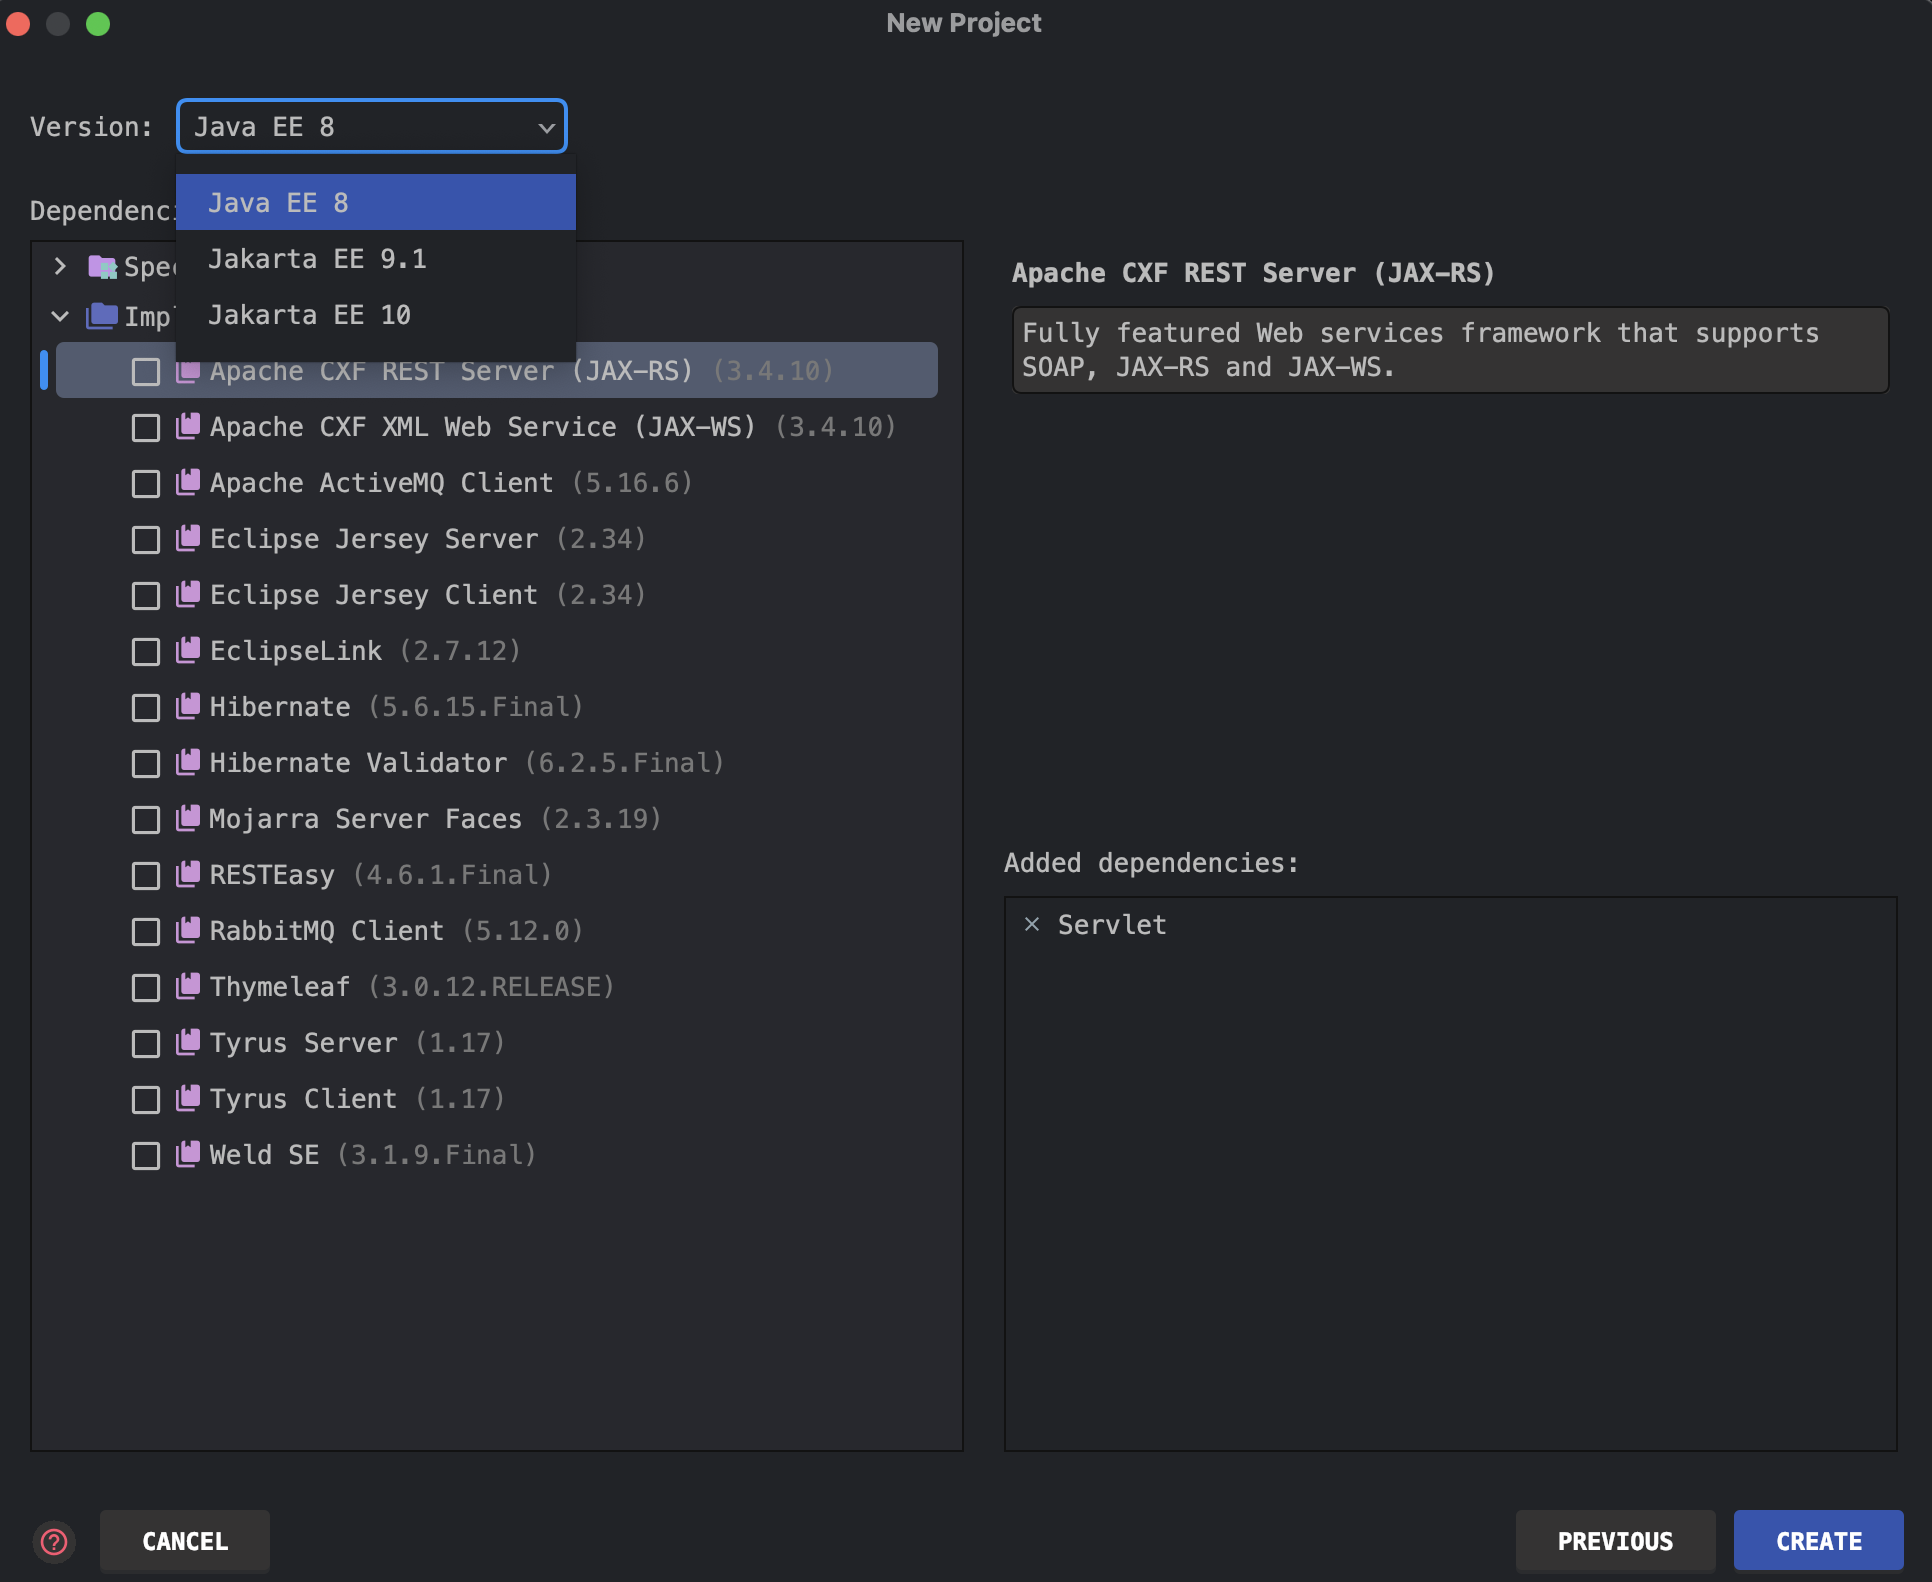Screen dimensions: 1932x1582
Task: Click the Weld SE library icon
Action: point(188,1155)
